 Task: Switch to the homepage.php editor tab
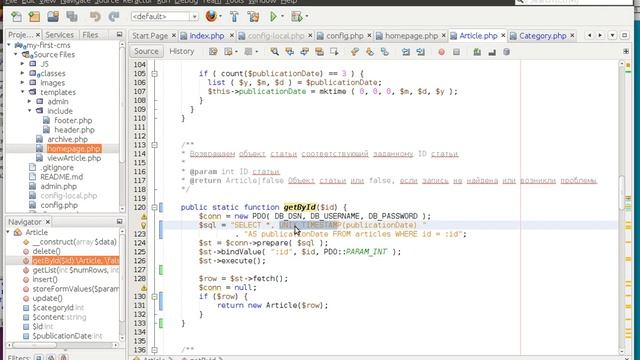(411, 36)
